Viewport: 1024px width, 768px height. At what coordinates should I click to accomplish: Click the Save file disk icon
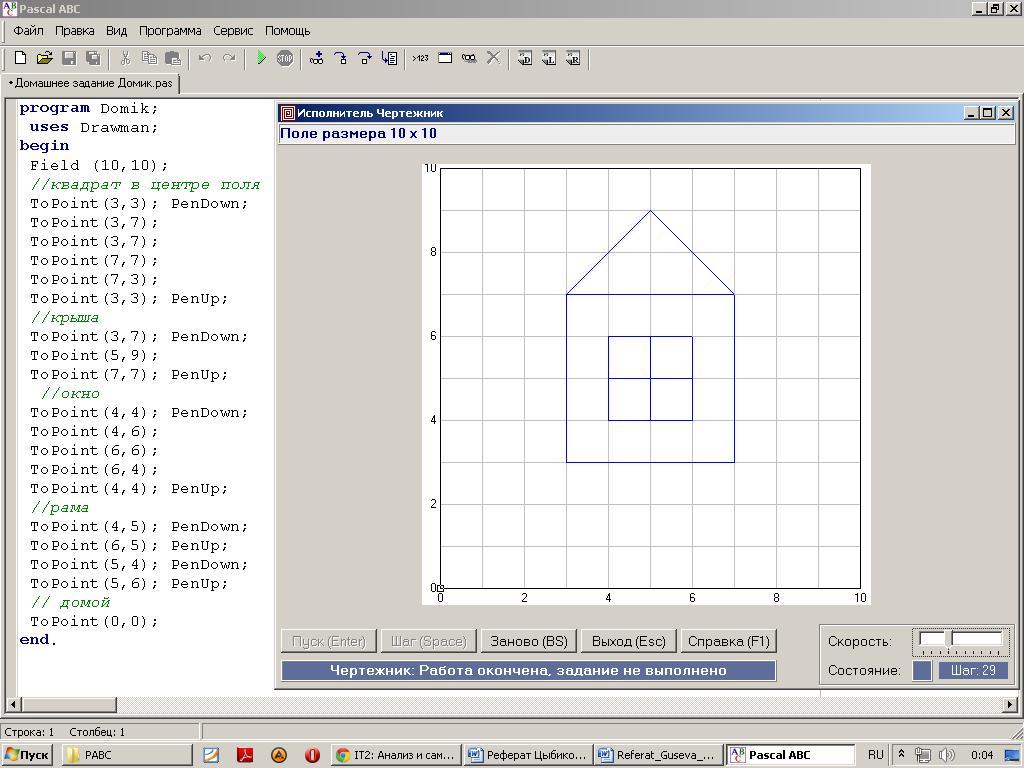(69, 58)
